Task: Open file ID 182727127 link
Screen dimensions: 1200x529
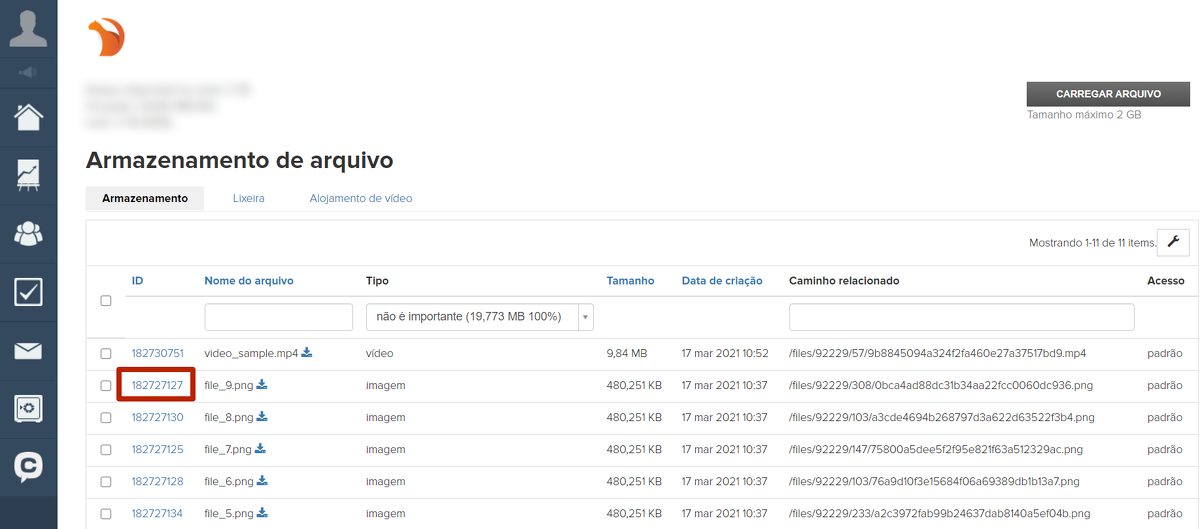Action: 157,385
